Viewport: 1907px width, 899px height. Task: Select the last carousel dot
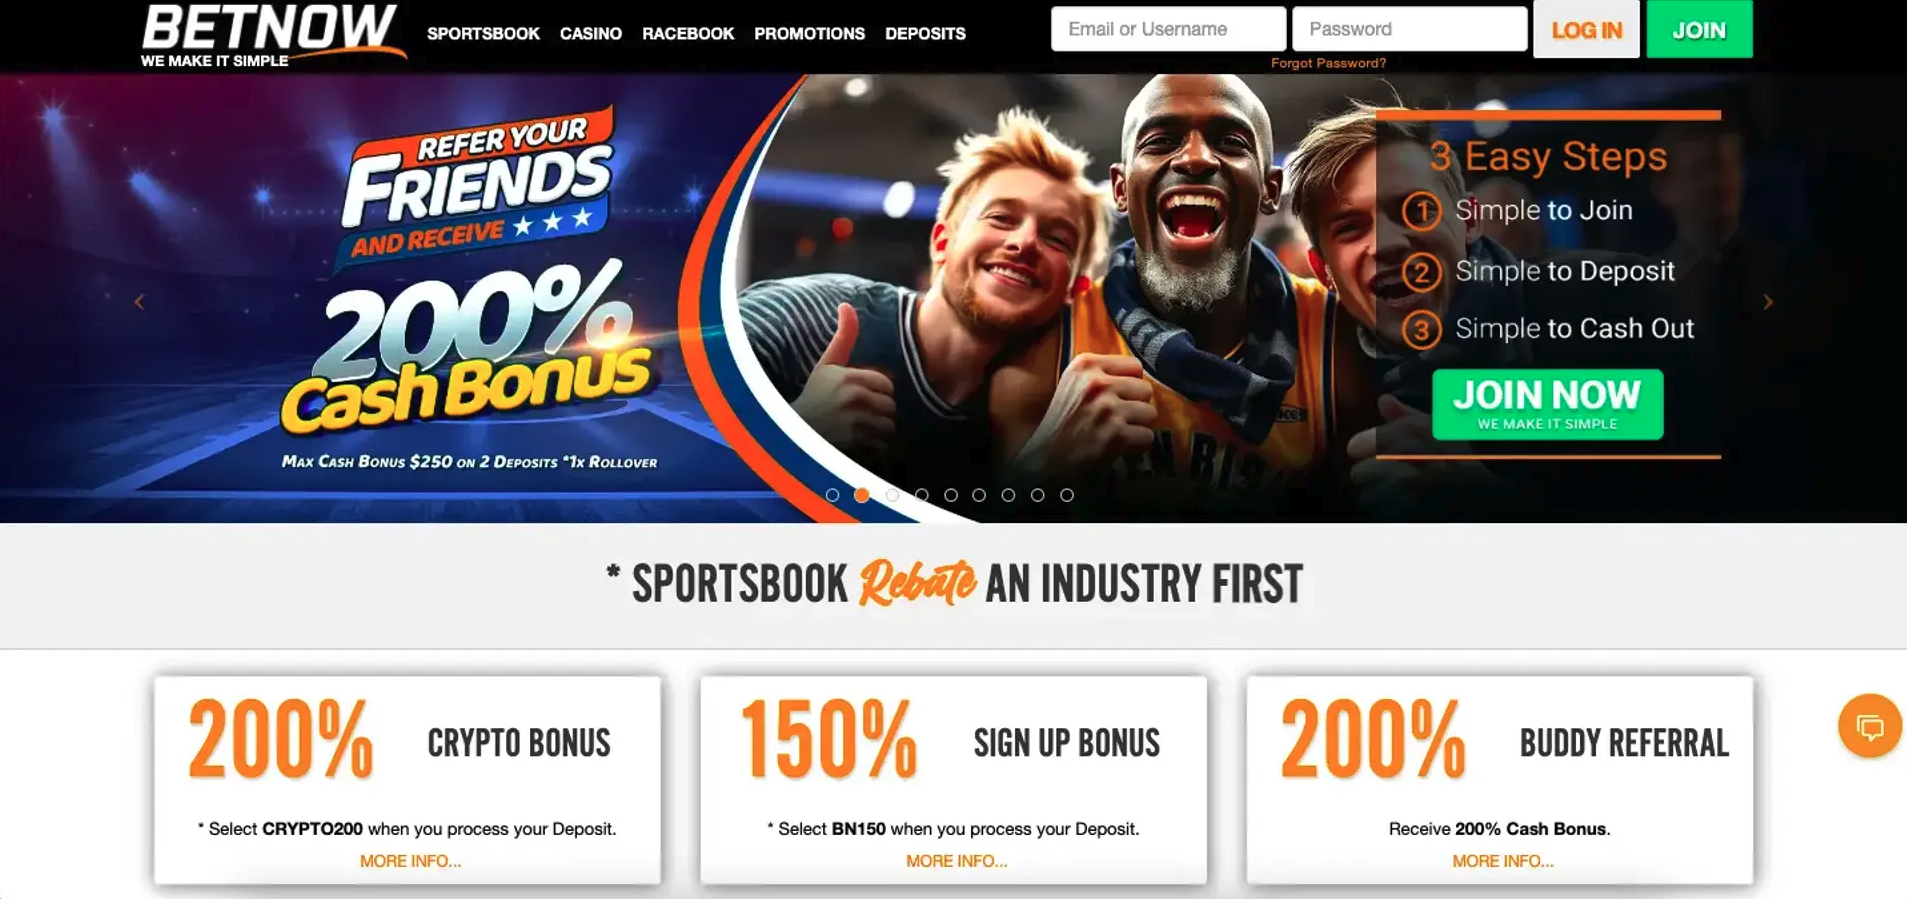click(x=1067, y=495)
